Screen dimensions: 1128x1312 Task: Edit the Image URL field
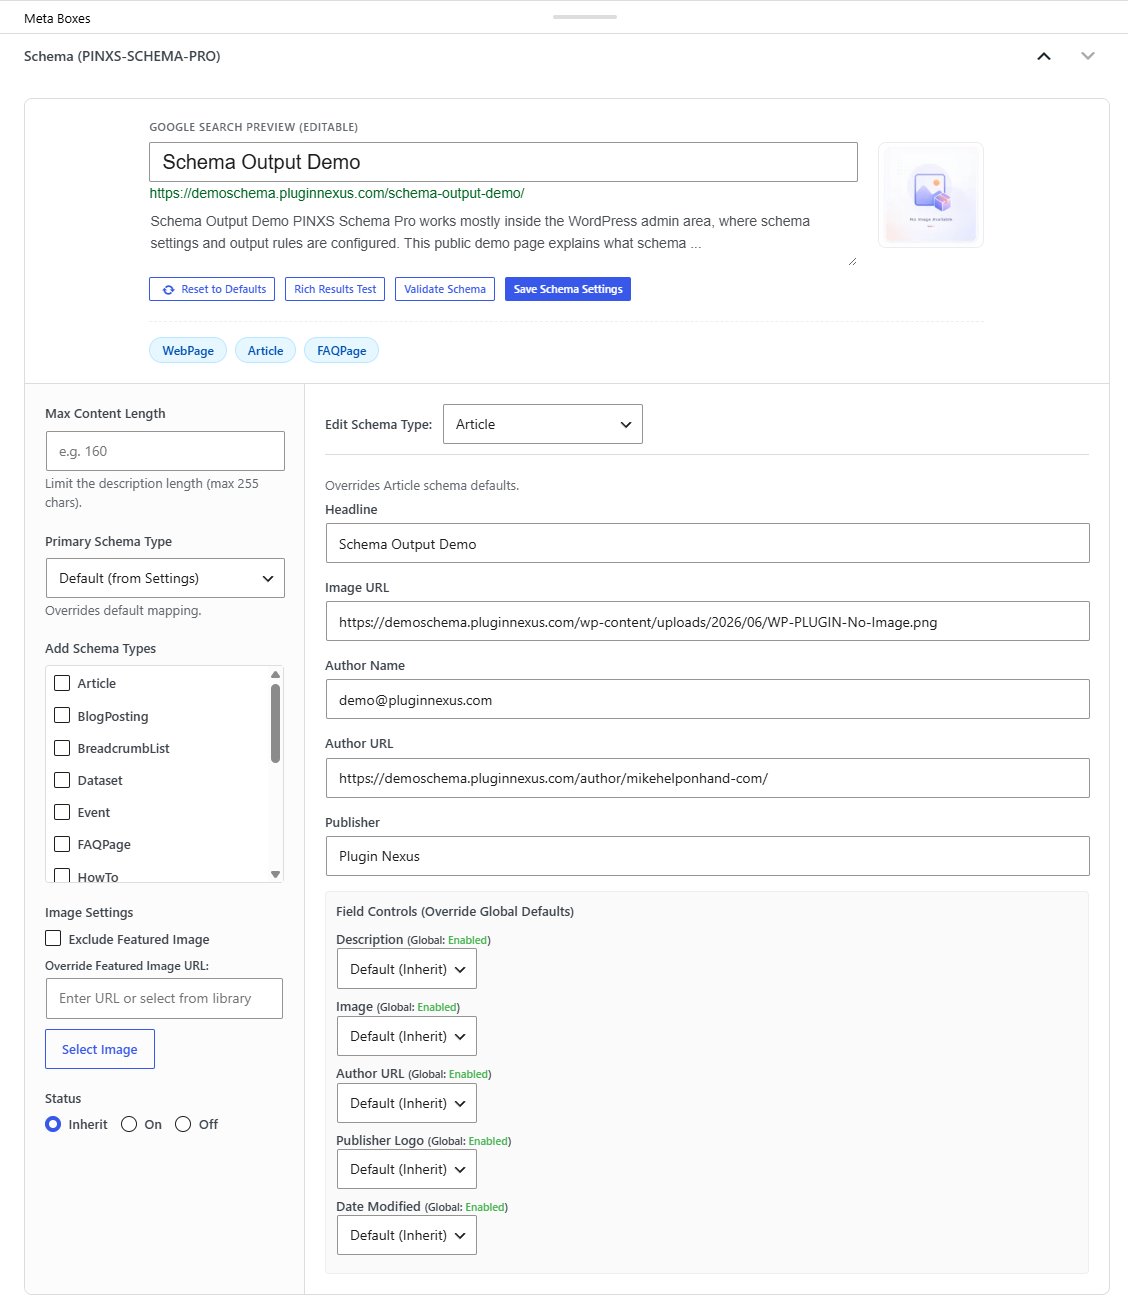(x=708, y=621)
